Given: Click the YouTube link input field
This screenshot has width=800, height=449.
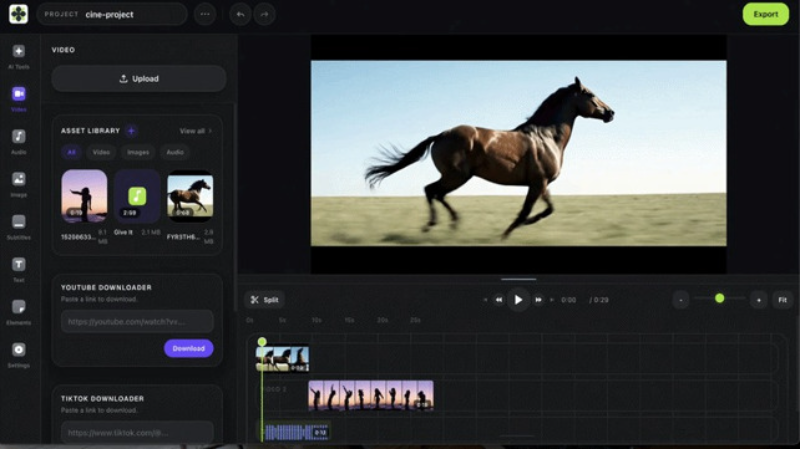Looking at the screenshot, I should point(136,322).
